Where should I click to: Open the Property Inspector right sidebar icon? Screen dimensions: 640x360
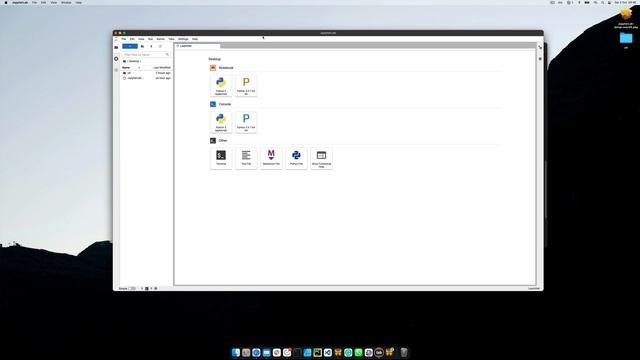click(x=540, y=47)
